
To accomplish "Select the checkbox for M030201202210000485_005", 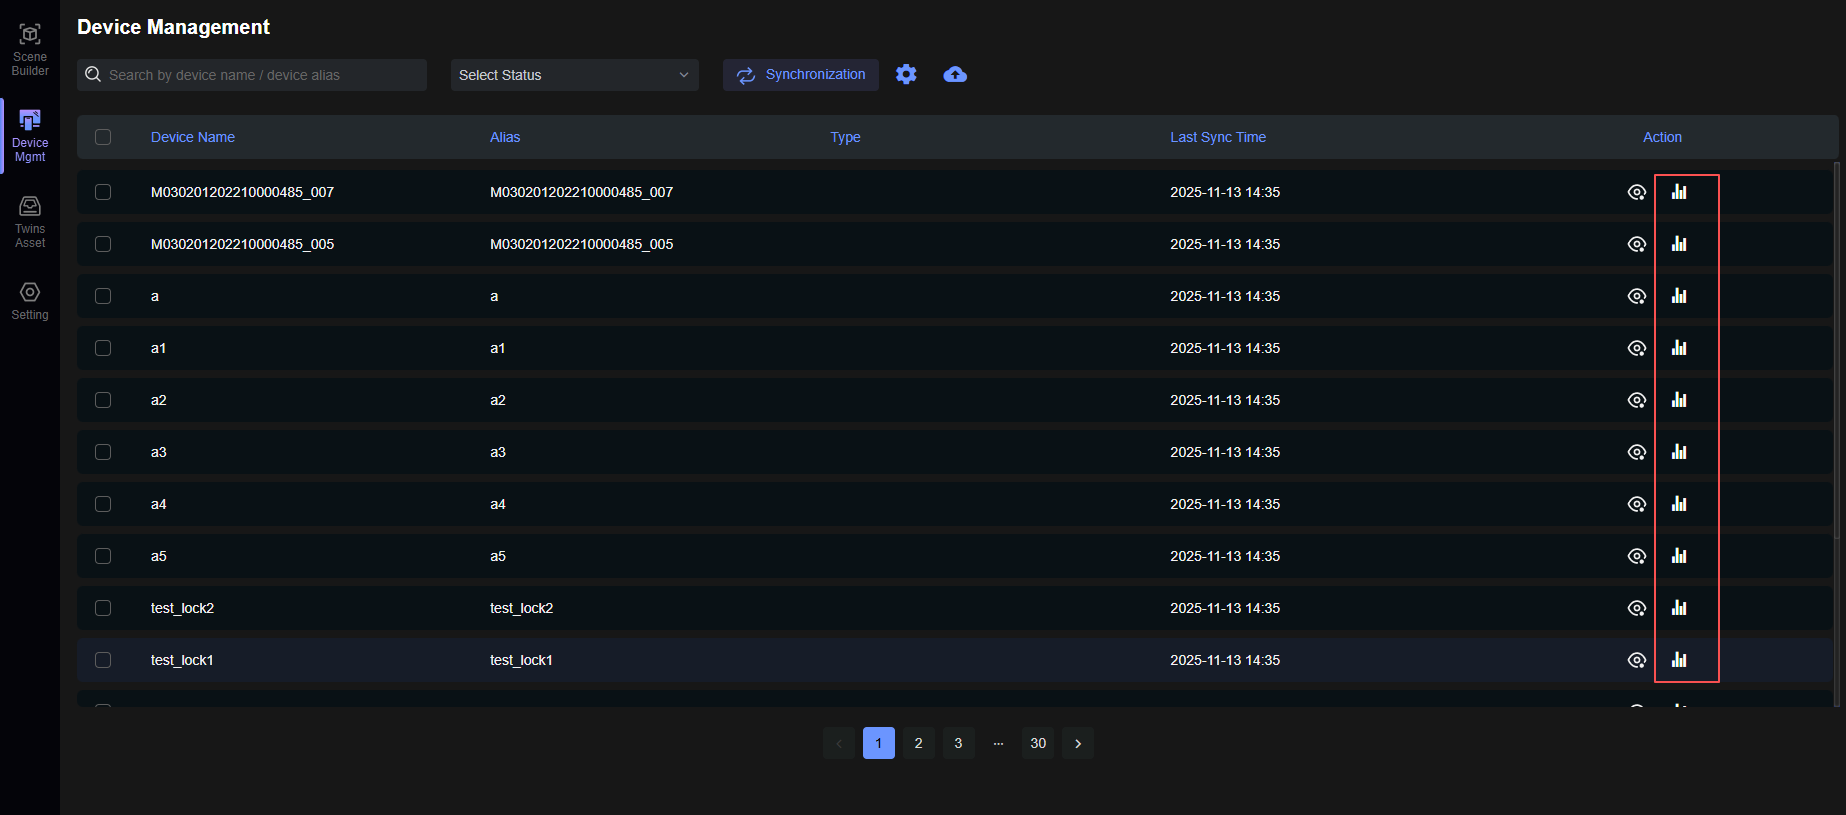I will coord(103,244).
